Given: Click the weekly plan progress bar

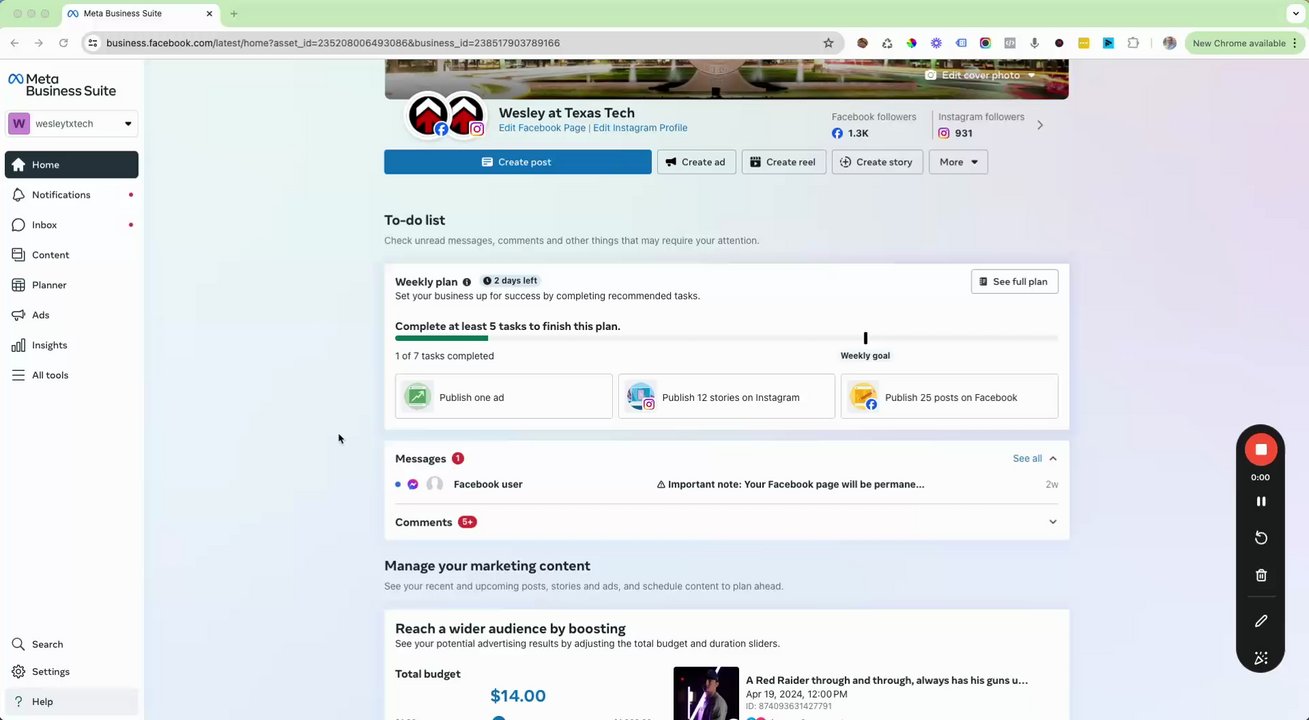Looking at the screenshot, I should coord(726,338).
